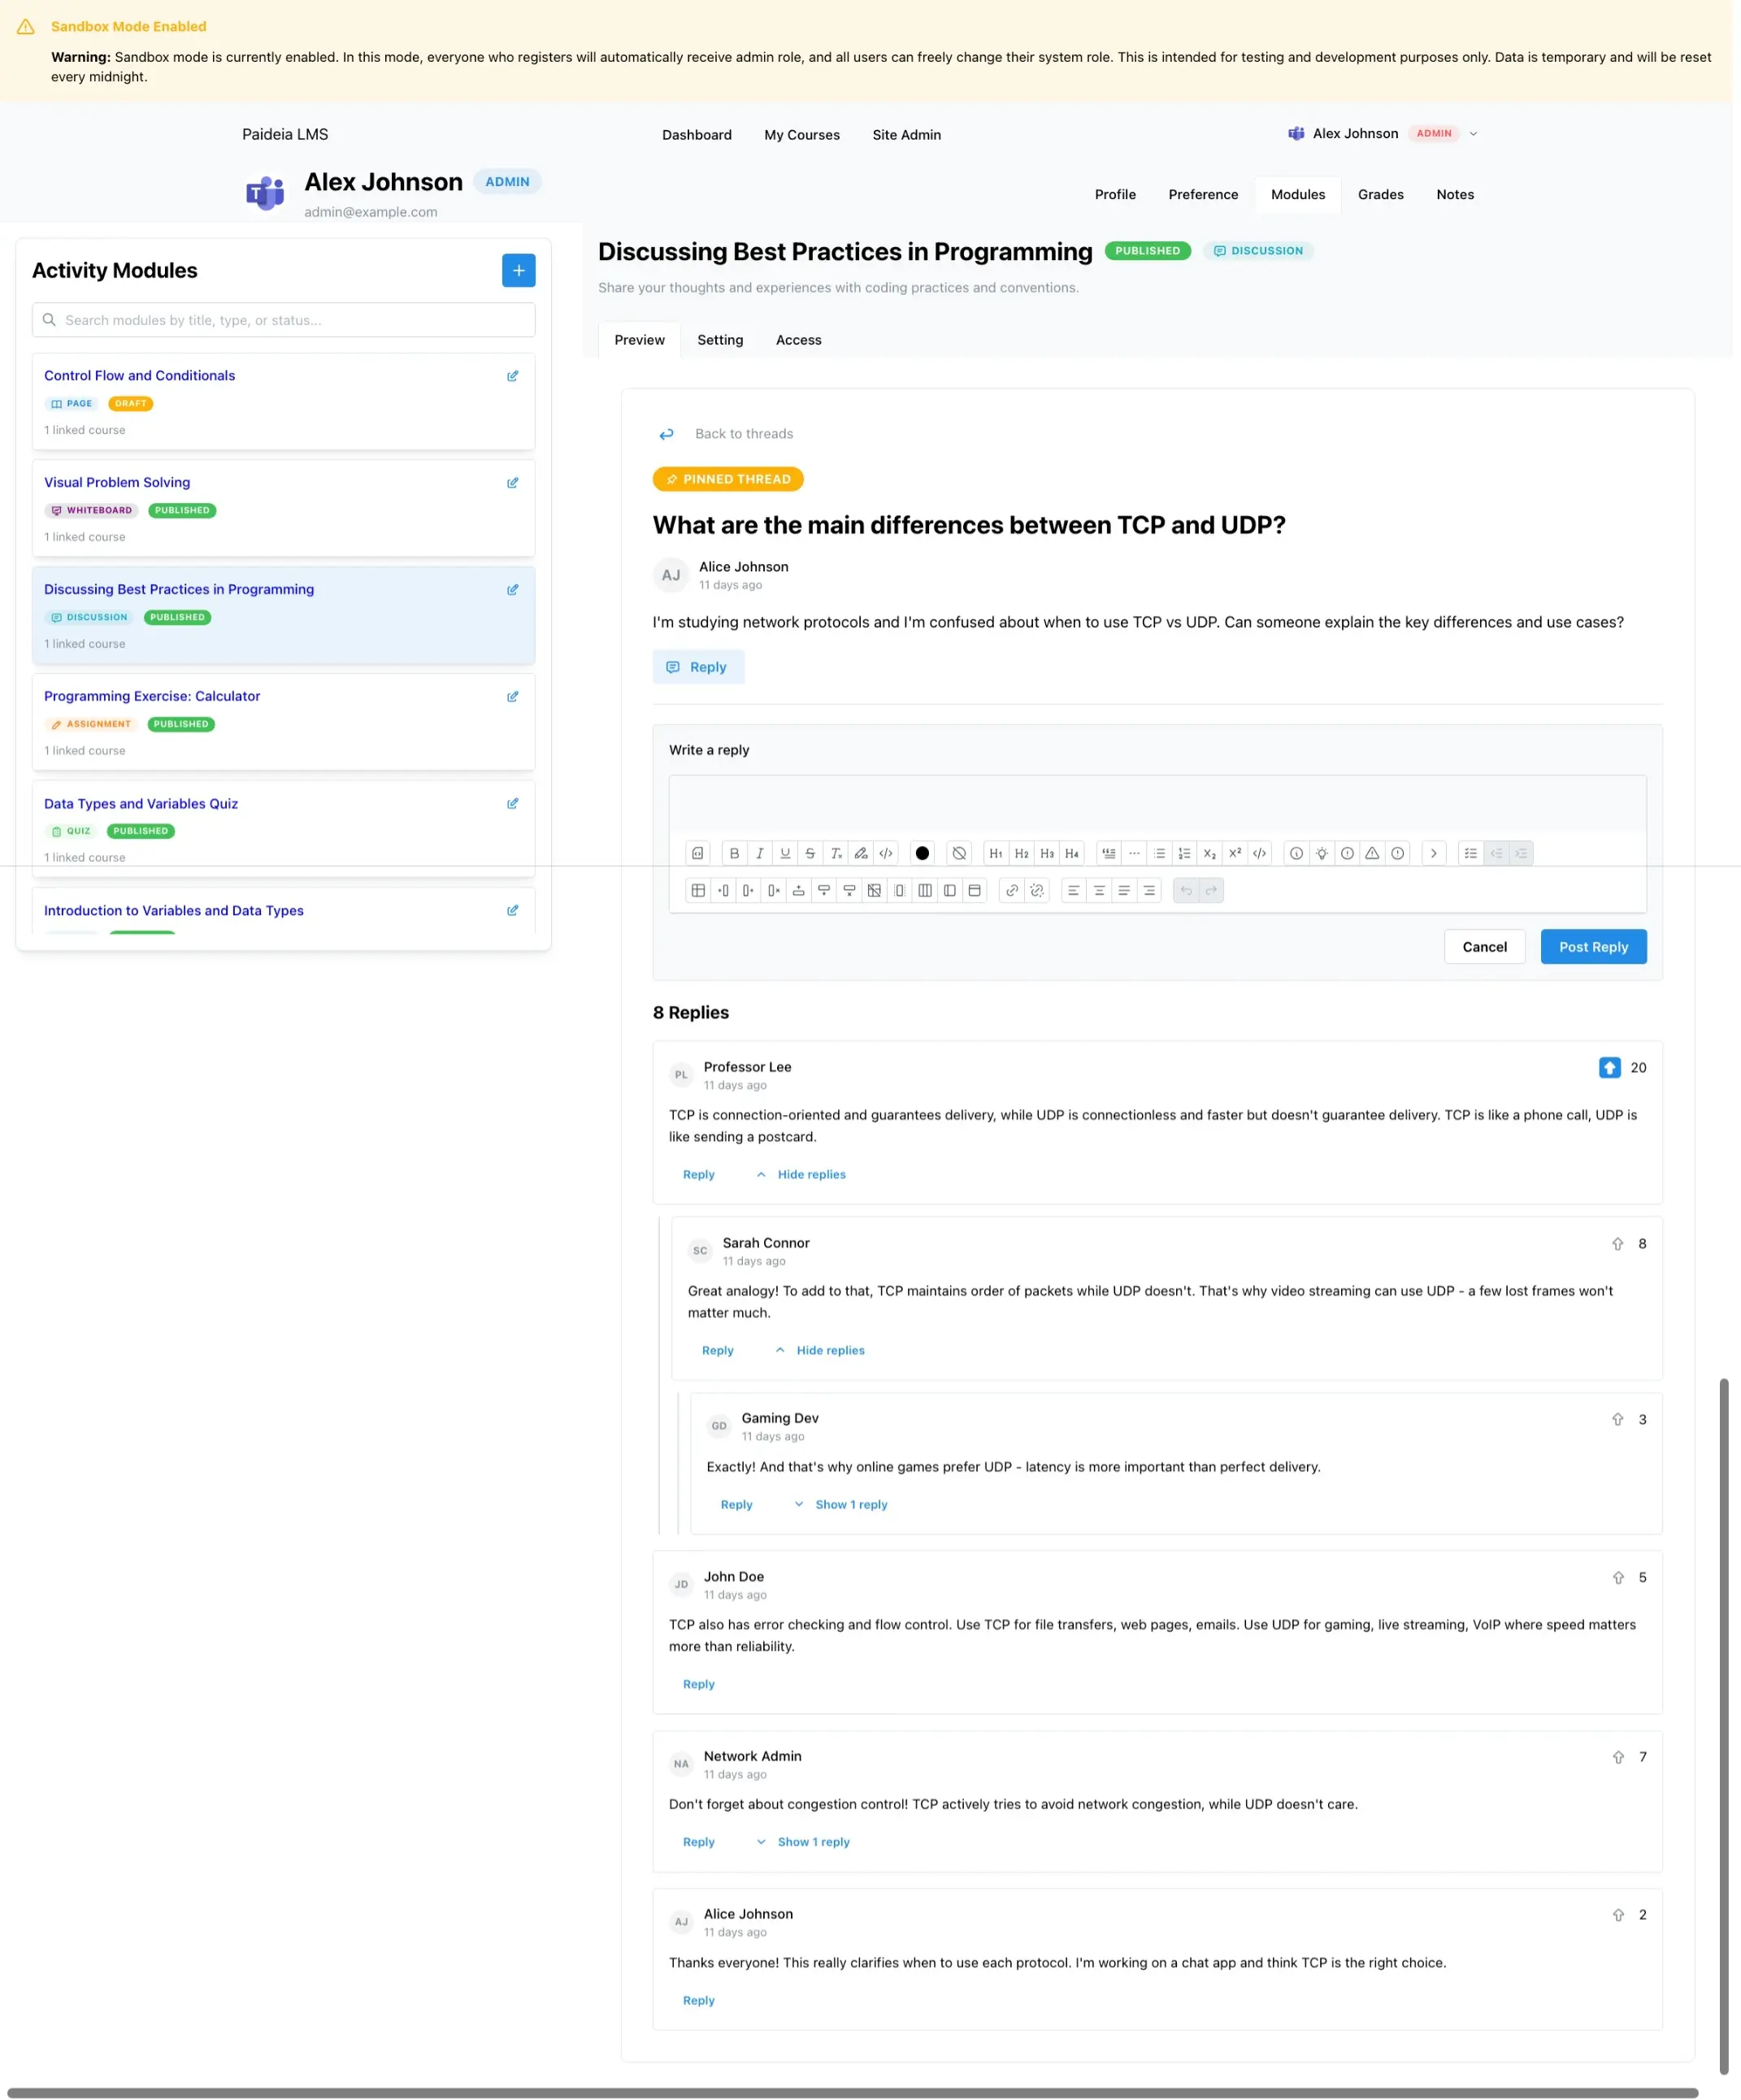Click the blue add module plus button
The image size is (1741, 2100).
click(x=518, y=270)
